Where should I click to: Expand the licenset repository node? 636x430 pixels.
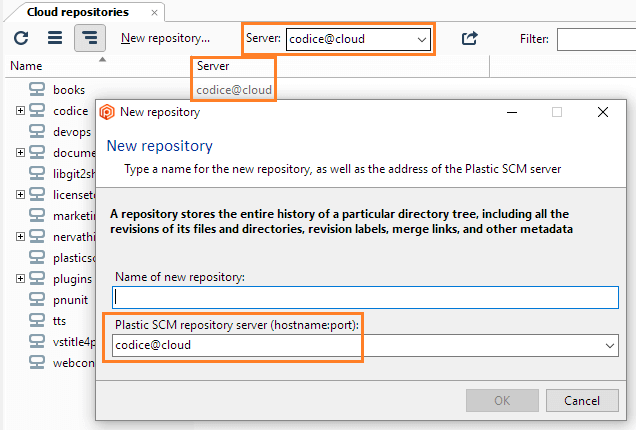(x=20, y=194)
